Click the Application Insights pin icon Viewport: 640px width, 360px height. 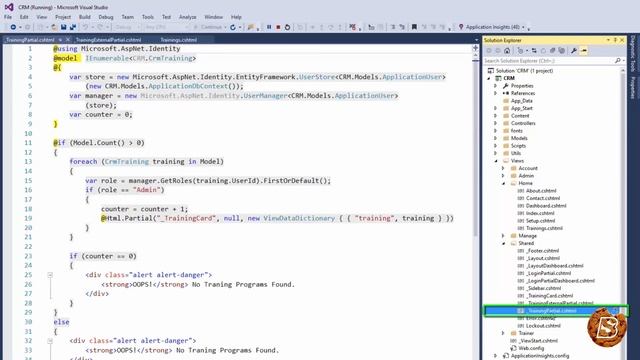tap(461, 27)
